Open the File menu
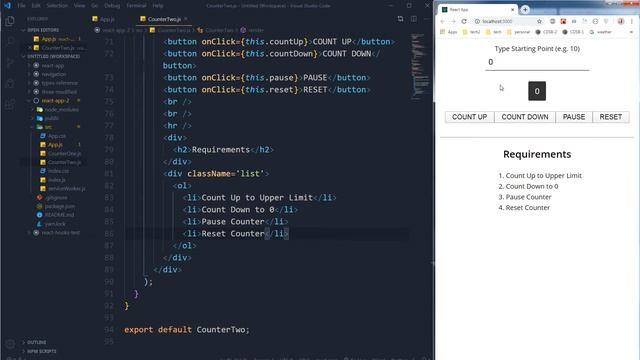The width and height of the screenshot is (640, 360). [x=22, y=6]
